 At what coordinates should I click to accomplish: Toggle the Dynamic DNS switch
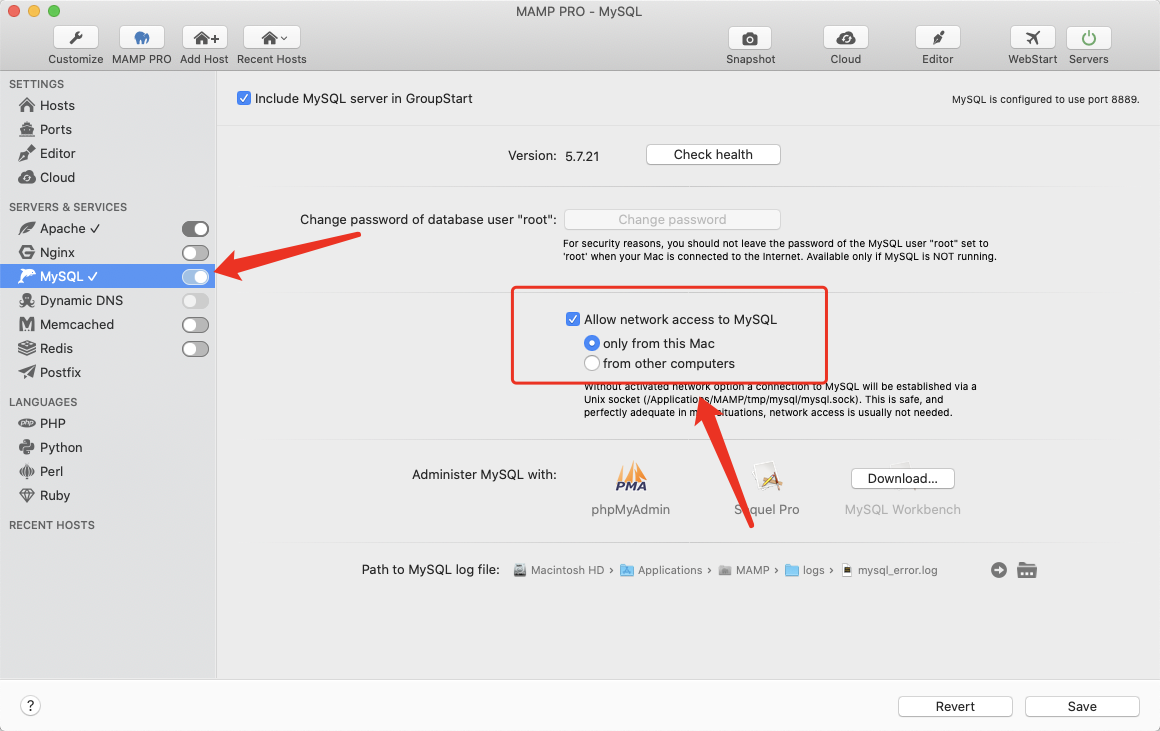point(195,301)
